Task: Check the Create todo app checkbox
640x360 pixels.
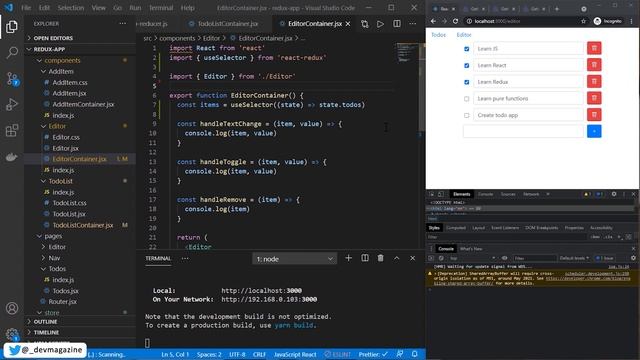Action: [467, 116]
